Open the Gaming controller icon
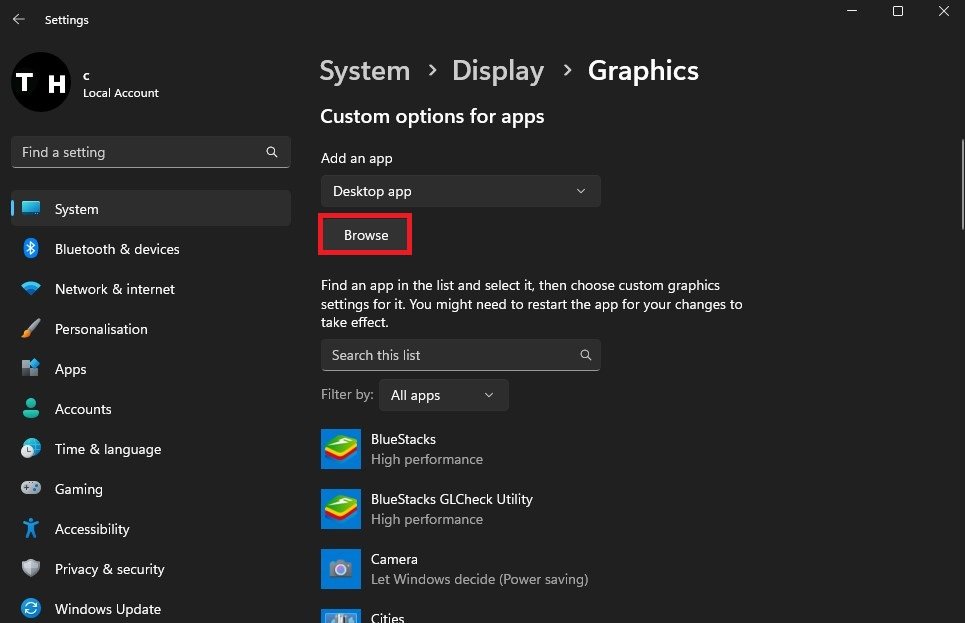 click(31, 489)
